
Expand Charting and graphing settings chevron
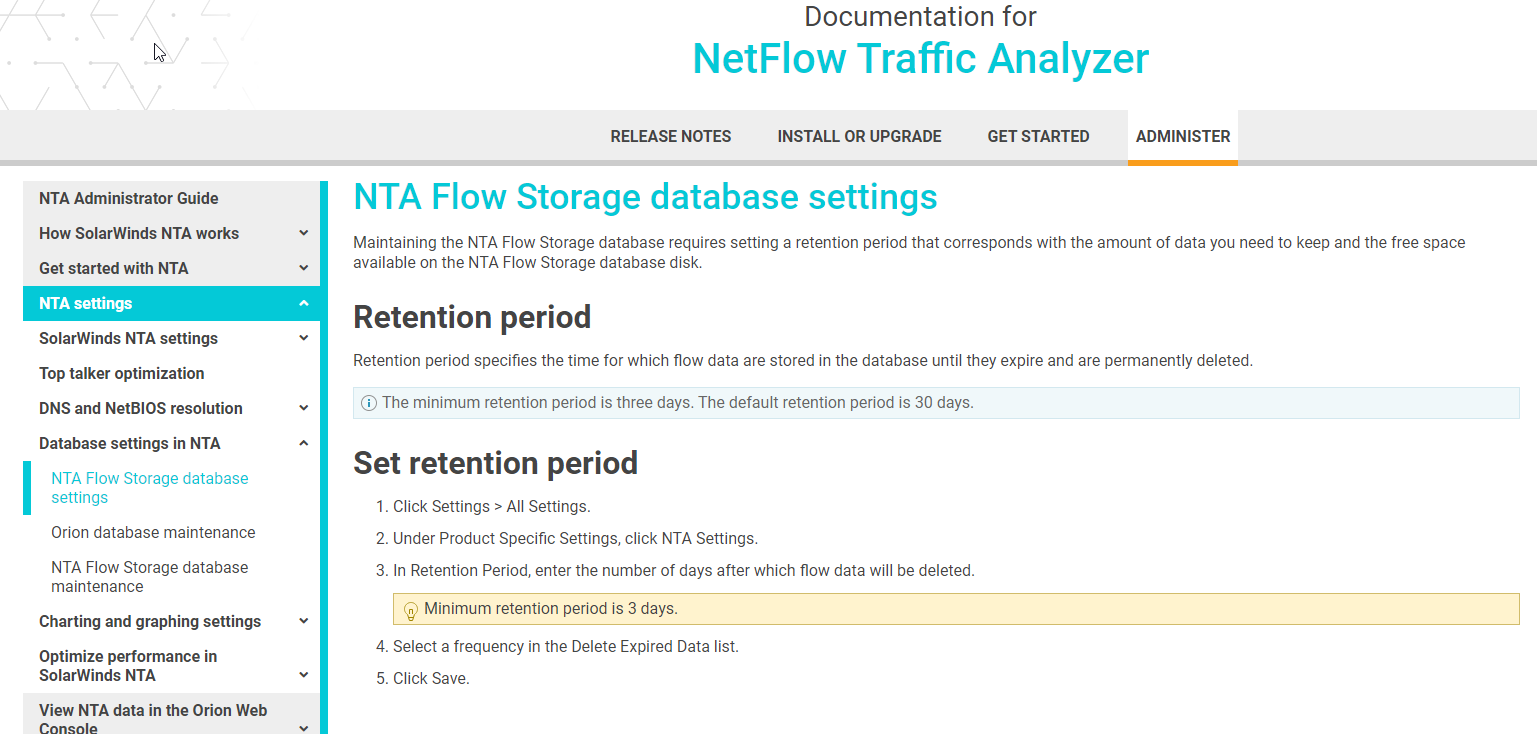tap(304, 621)
